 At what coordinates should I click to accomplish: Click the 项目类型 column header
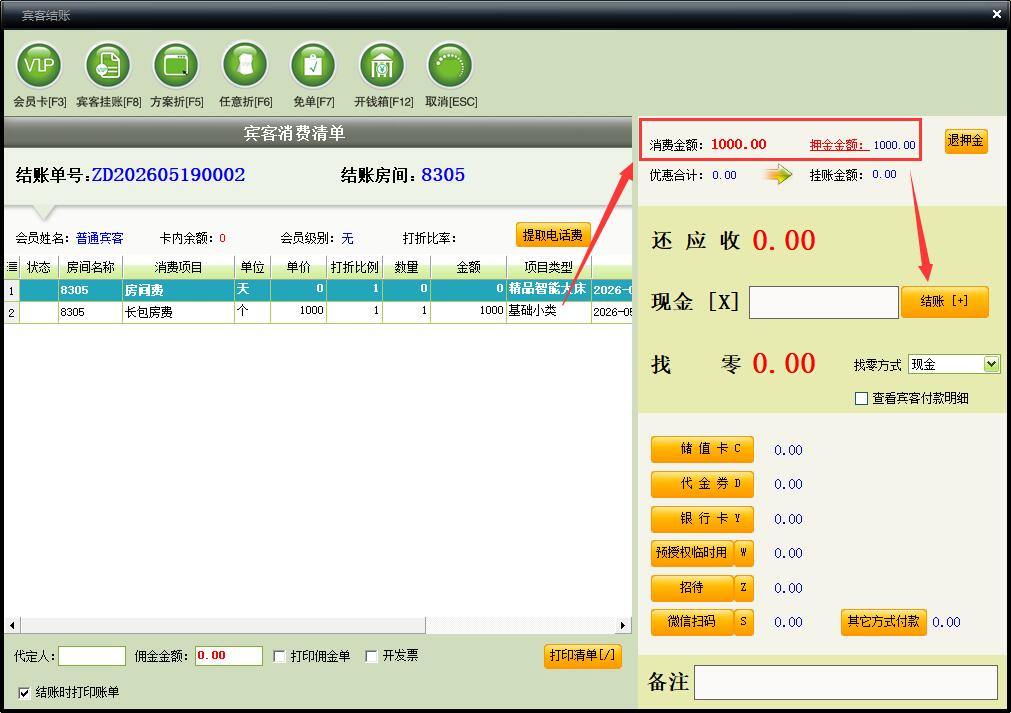549,267
